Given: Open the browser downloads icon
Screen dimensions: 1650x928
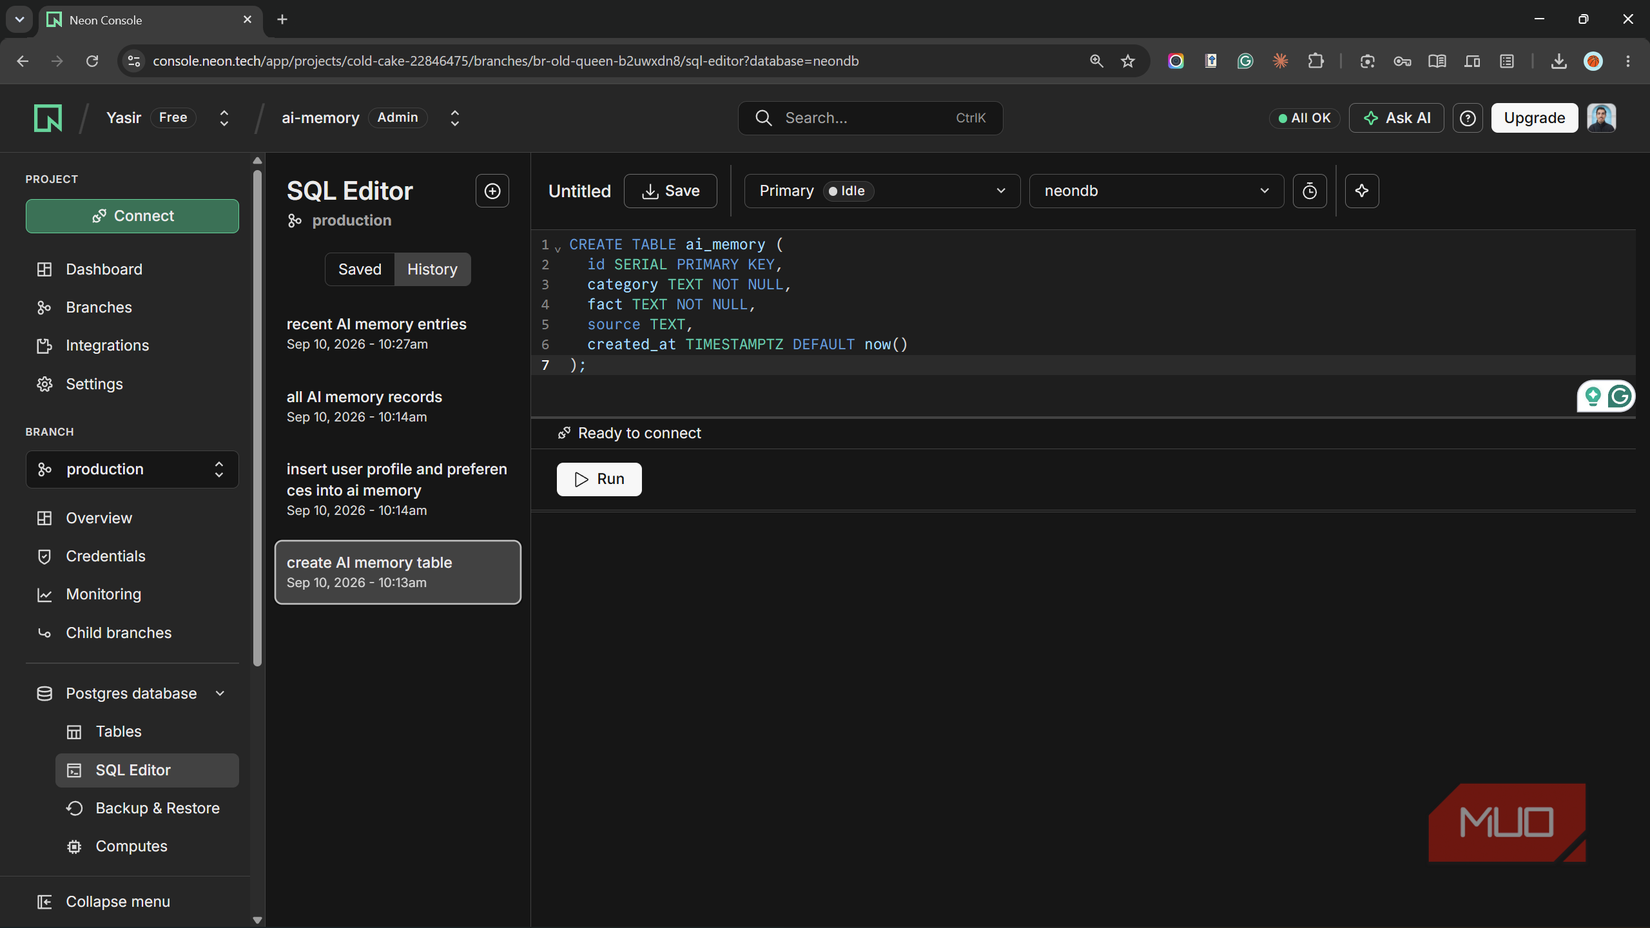Looking at the screenshot, I should (1558, 61).
